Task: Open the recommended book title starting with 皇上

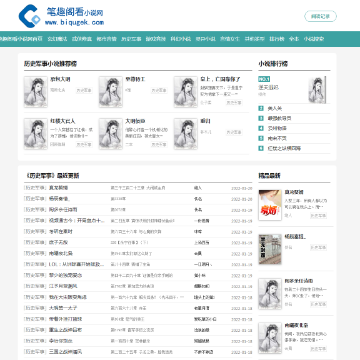Action: [220, 79]
